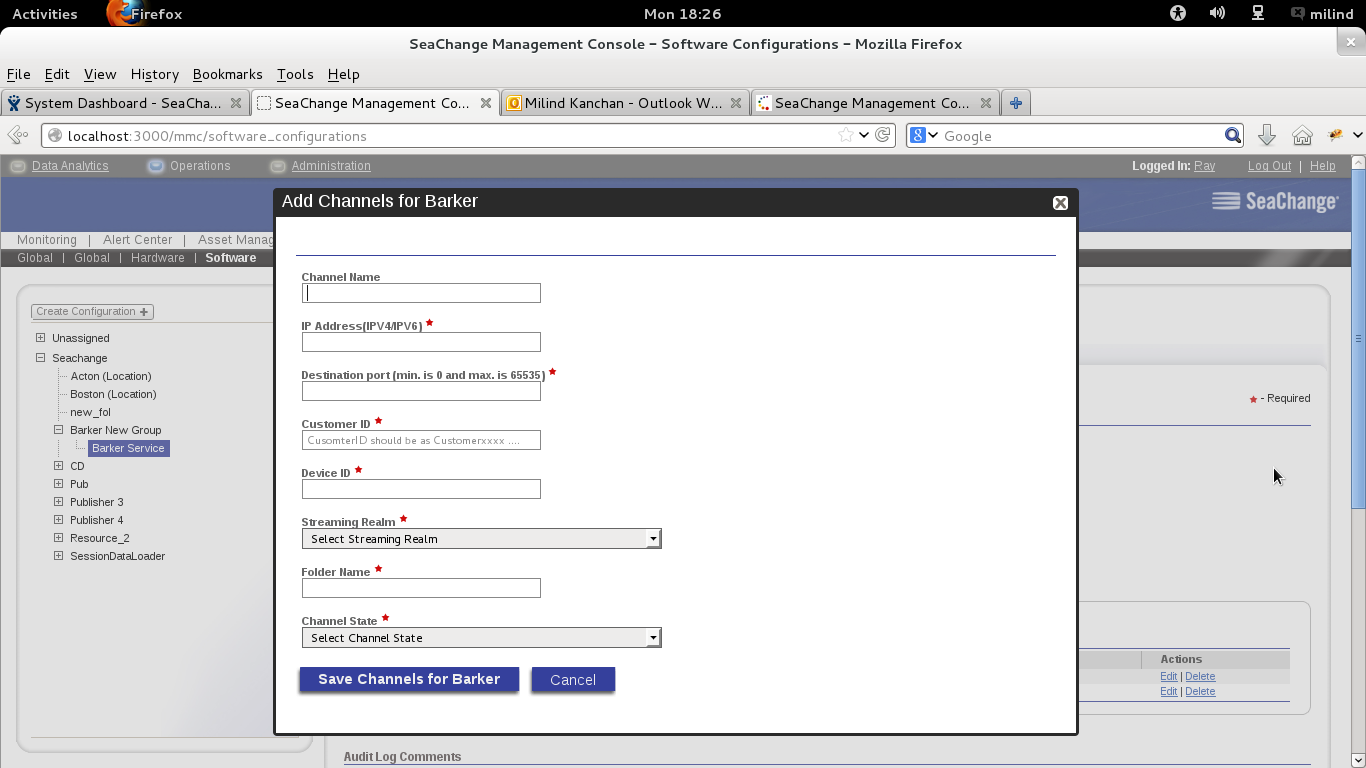
Task: Click the Log Out link
Action: 1269,166
